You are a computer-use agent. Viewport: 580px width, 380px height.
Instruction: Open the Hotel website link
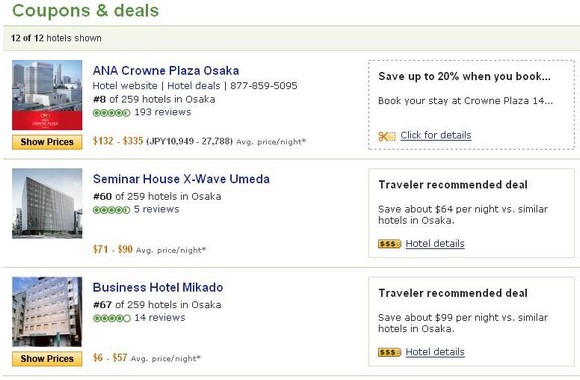coord(125,86)
